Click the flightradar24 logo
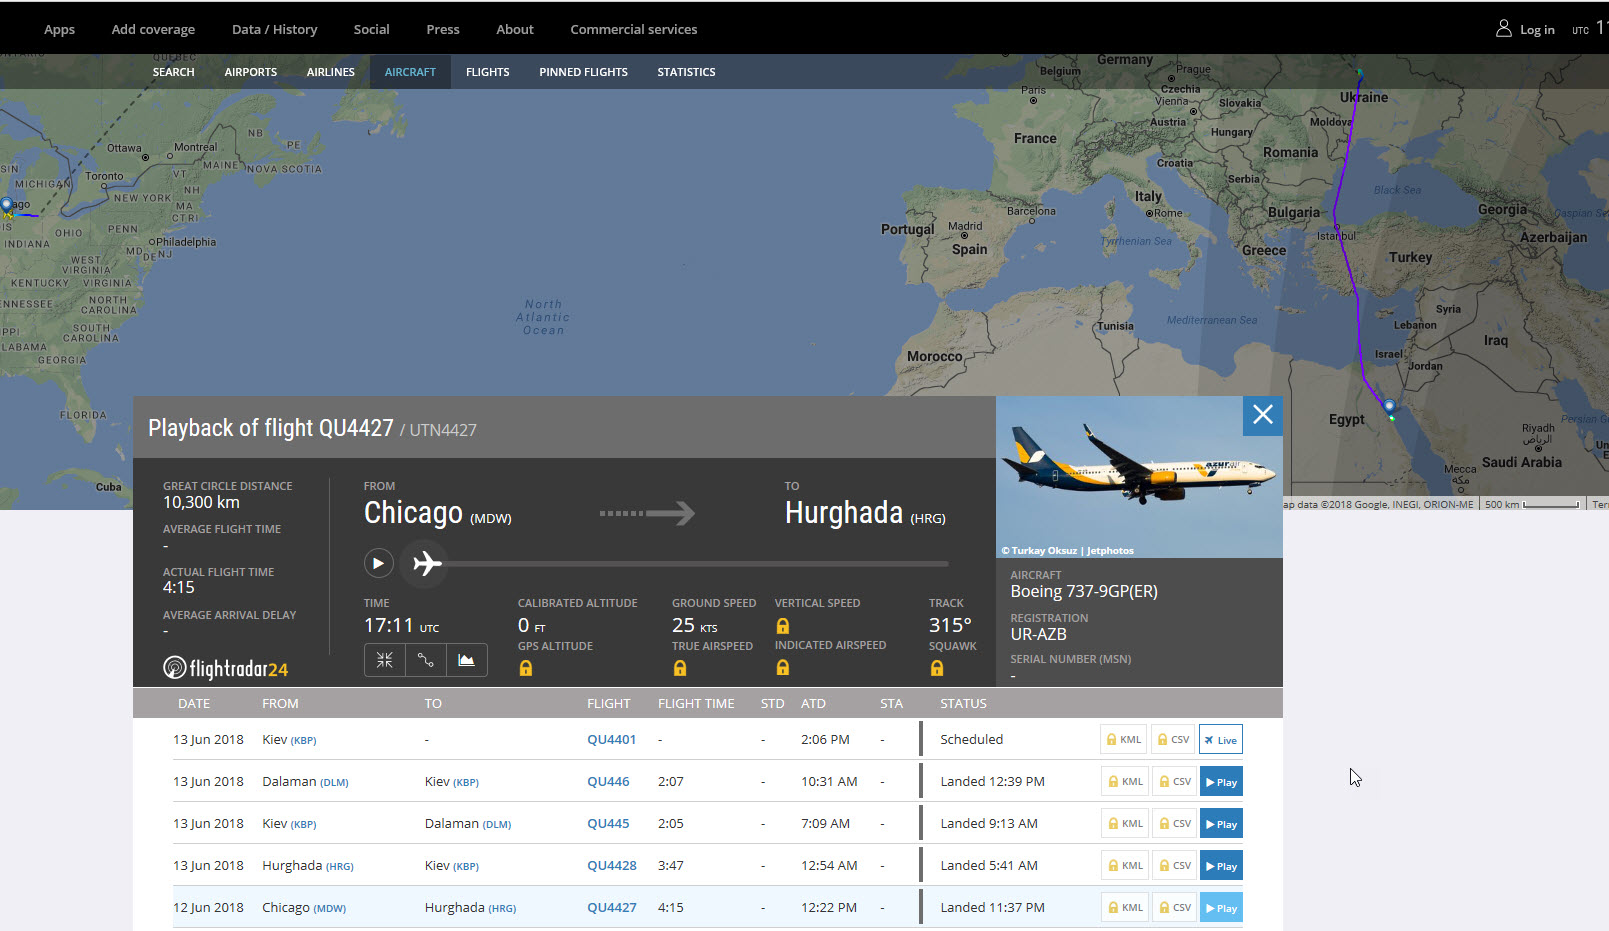The image size is (1609, 931). click(x=226, y=668)
